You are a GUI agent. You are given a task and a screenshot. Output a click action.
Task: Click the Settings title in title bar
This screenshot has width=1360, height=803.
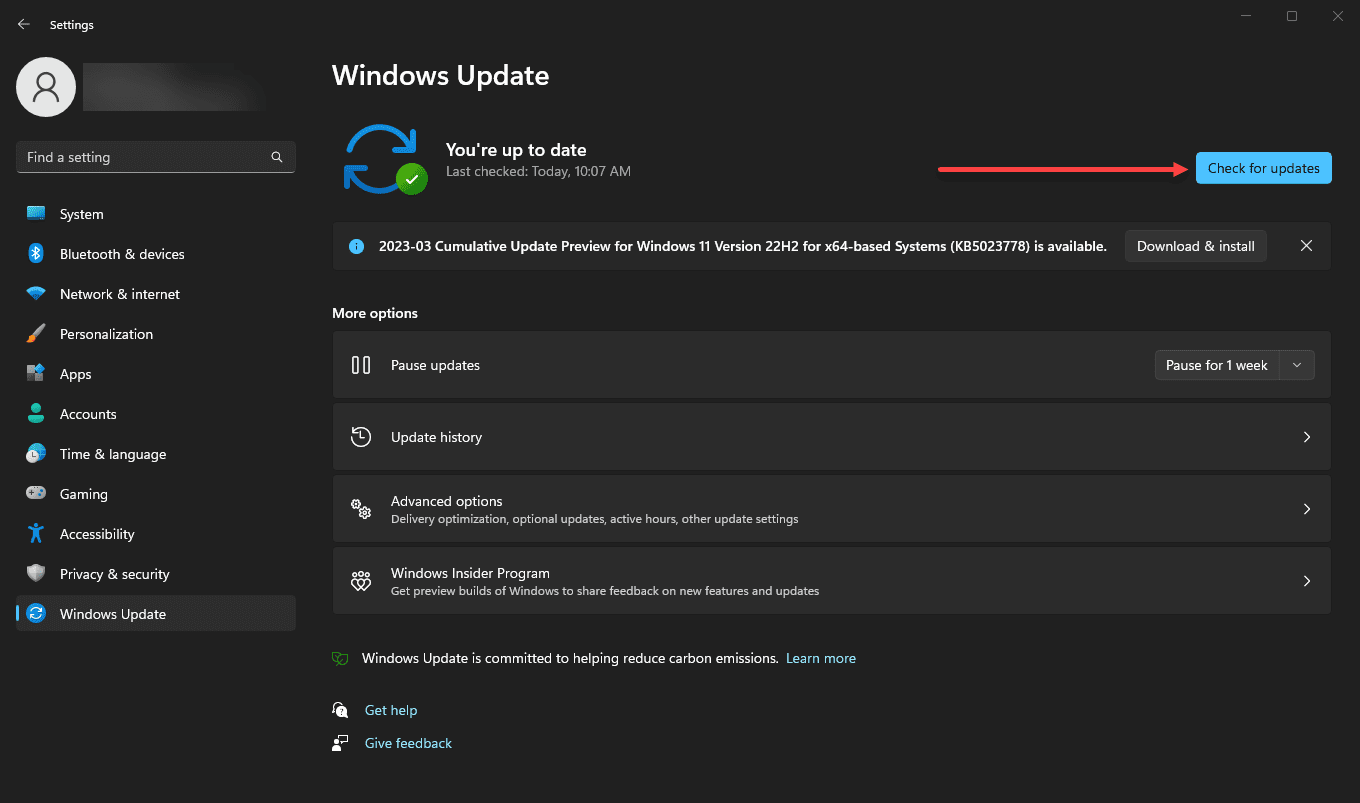tap(72, 25)
